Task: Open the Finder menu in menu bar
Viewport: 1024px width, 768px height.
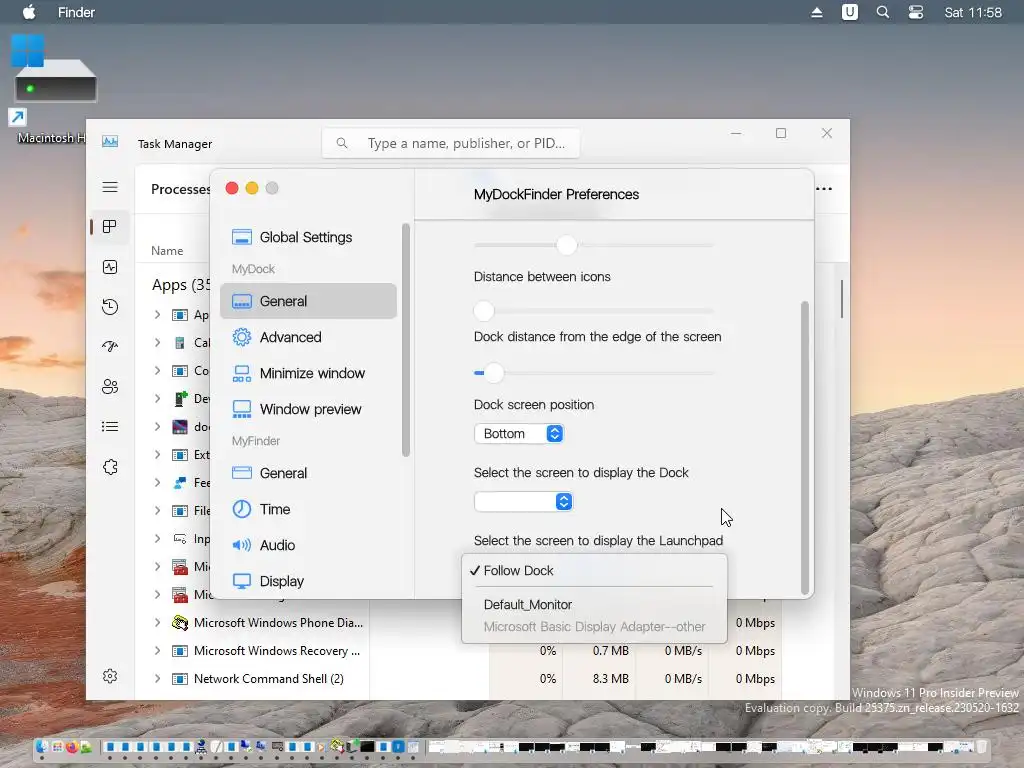Action: [76, 12]
